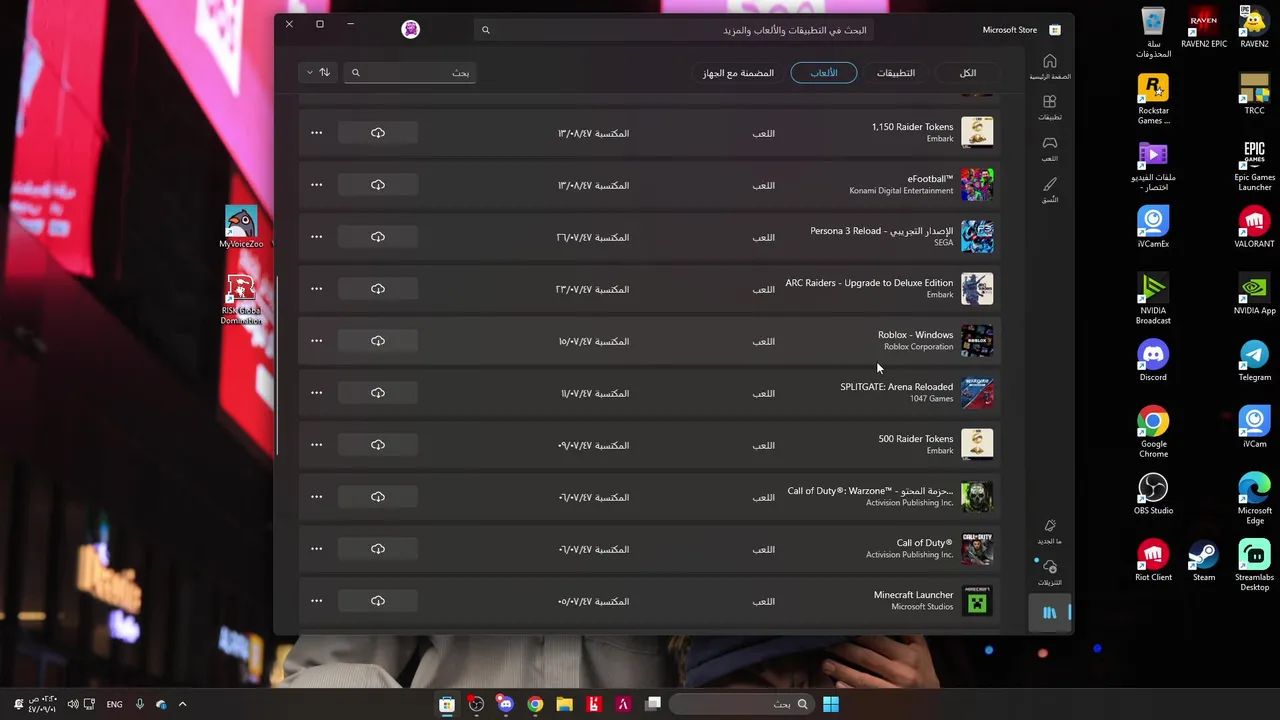Viewport: 1280px width, 720px height.
Task: Open ARC Raiders - Upgrade to Deluxe Edition
Action: click(869, 283)
